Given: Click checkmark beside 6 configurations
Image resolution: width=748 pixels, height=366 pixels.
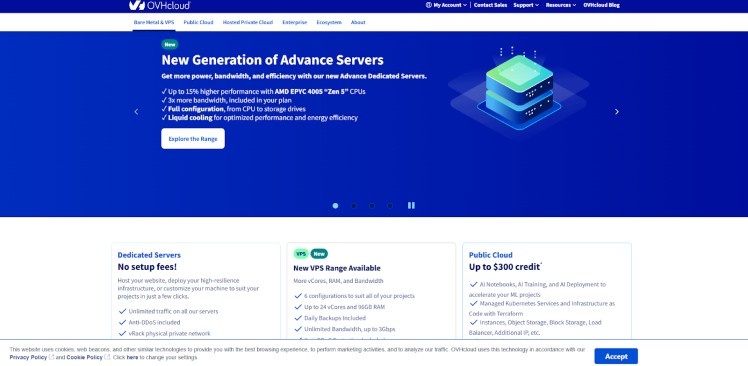Looking at the screenshot, I should tap(298, 296).
